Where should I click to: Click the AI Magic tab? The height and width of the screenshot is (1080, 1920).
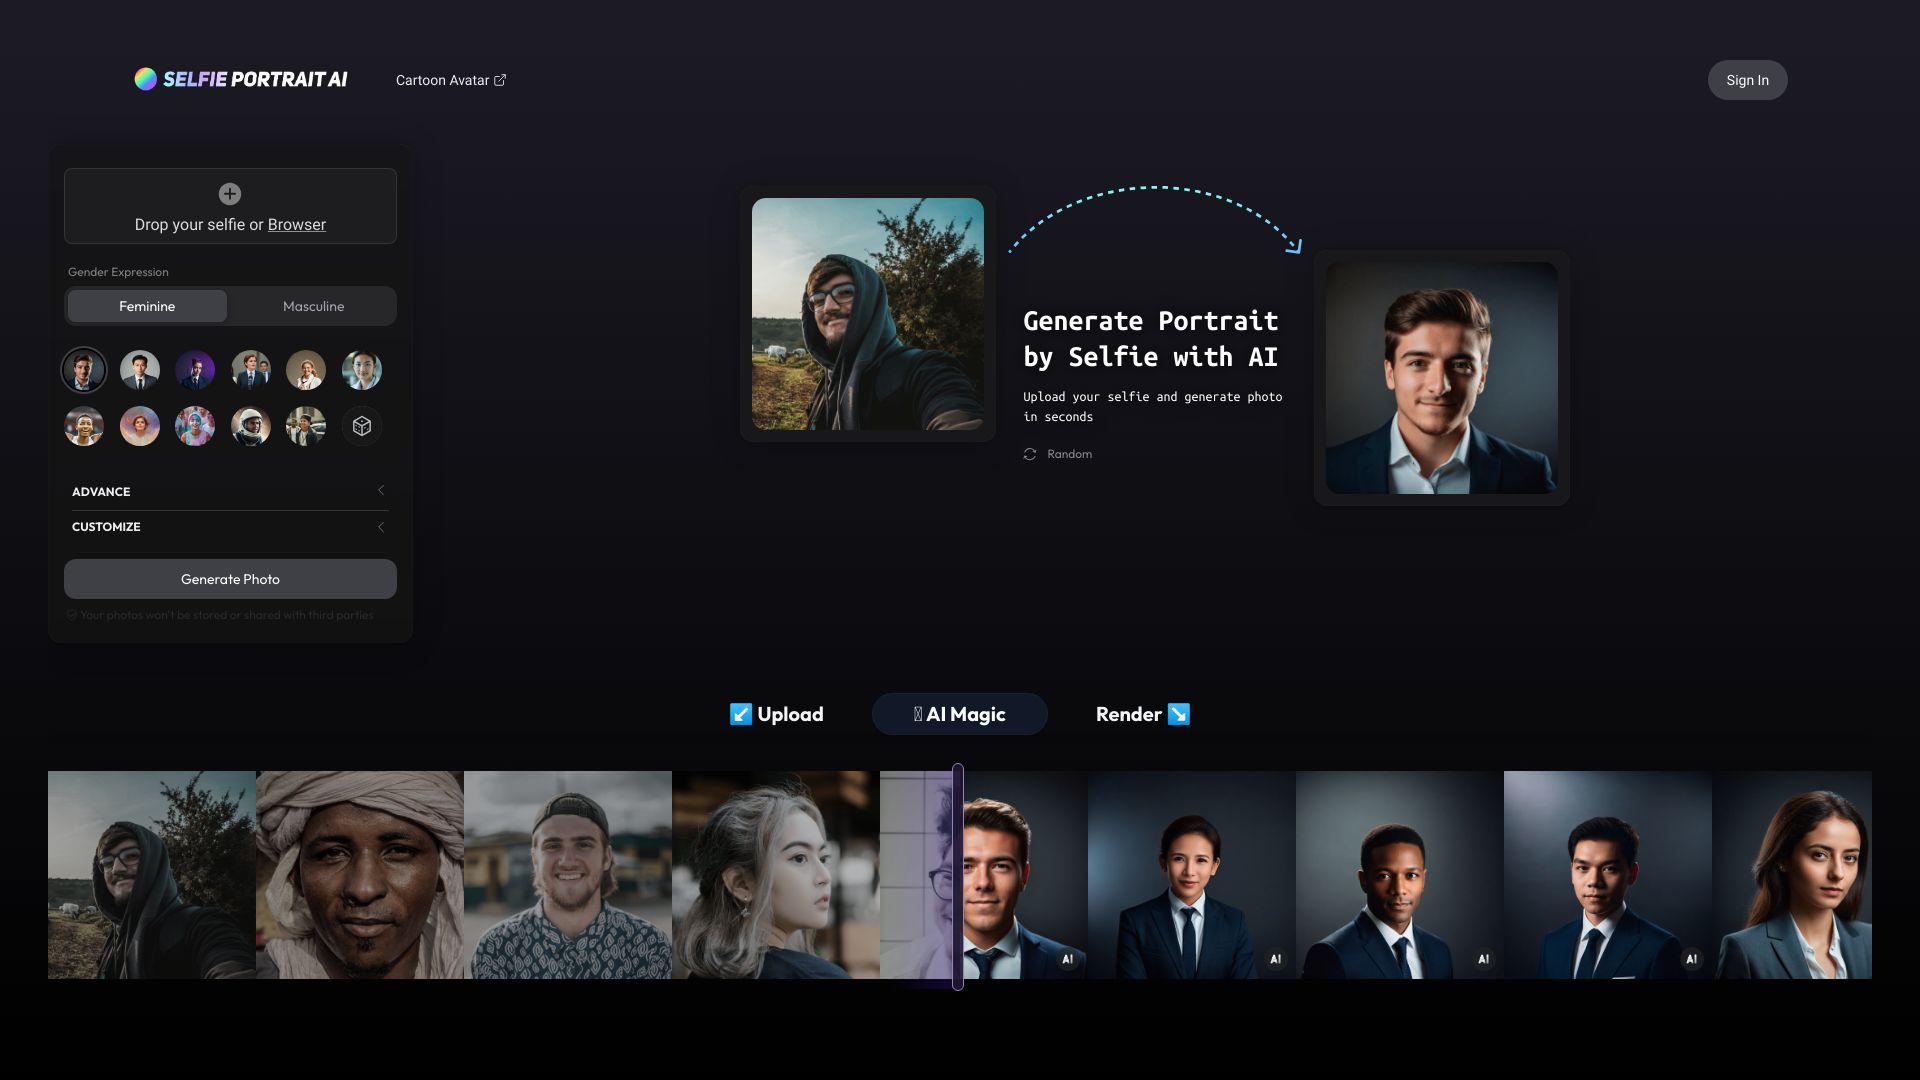(x=959, y=713)
